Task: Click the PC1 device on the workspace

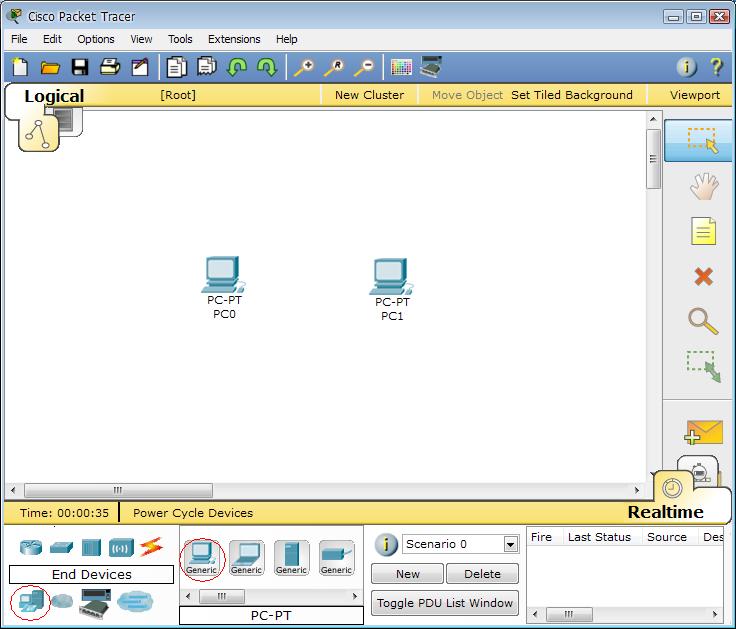Action: (391, 276)
